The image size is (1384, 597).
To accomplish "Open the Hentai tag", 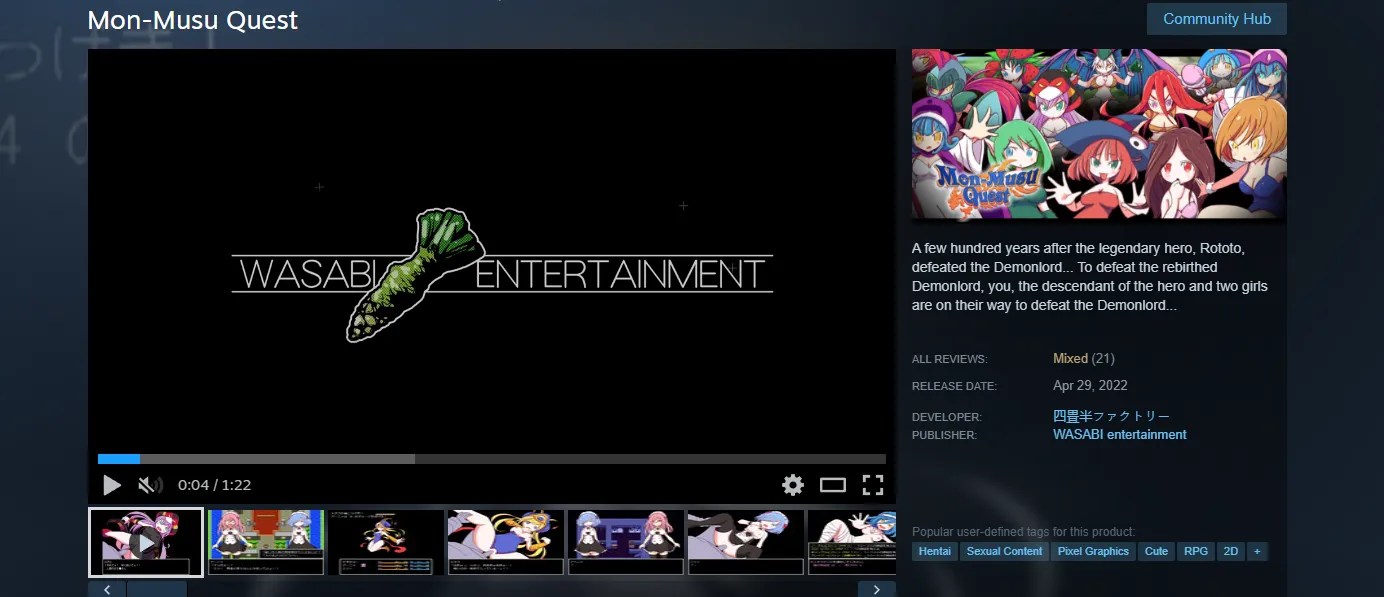I will (935, 551).
